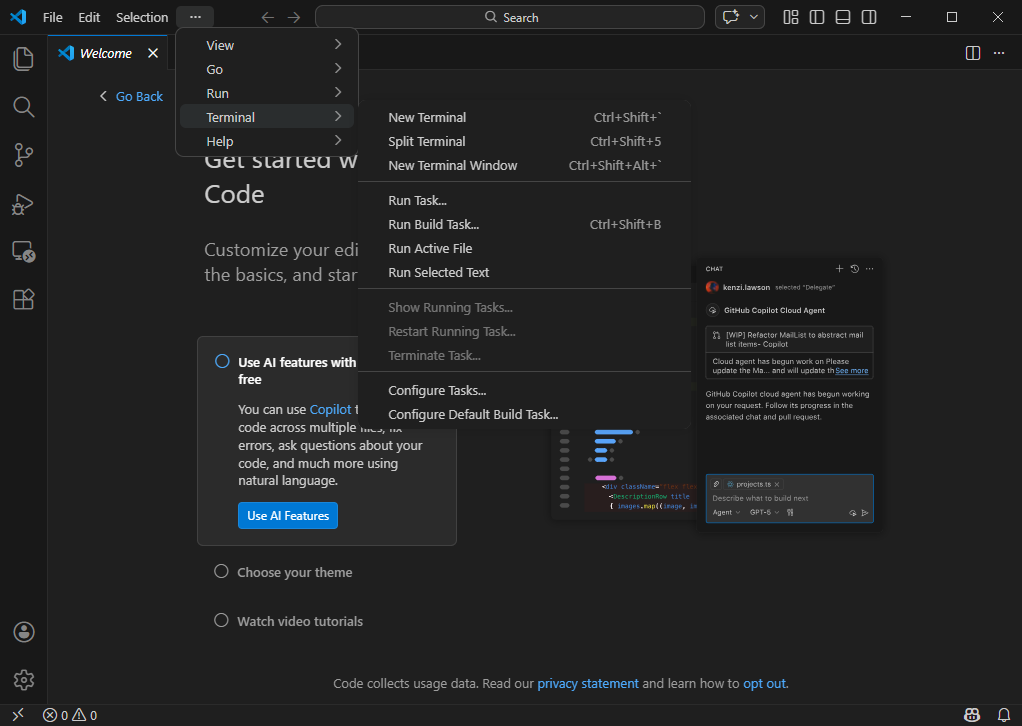Select the 'Choose your theme' step
This screenshot has height=726, width=1022.
click(294, 572)
